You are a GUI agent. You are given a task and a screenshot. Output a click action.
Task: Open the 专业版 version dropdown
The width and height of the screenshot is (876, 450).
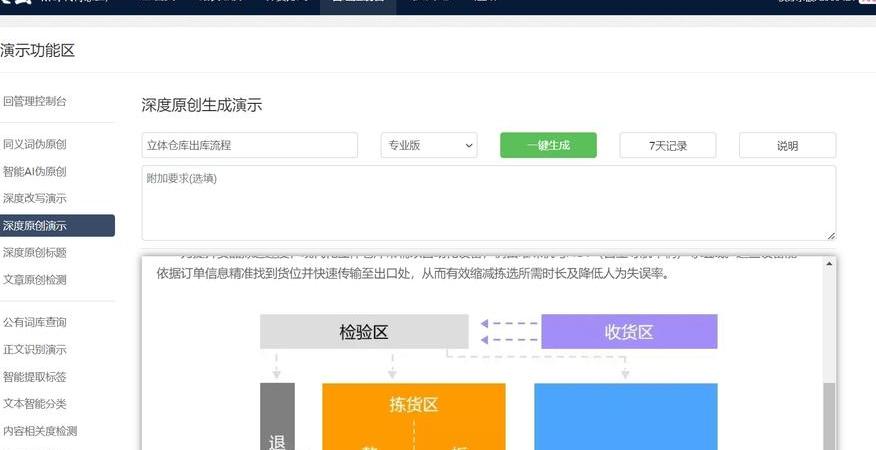point(429,145)
